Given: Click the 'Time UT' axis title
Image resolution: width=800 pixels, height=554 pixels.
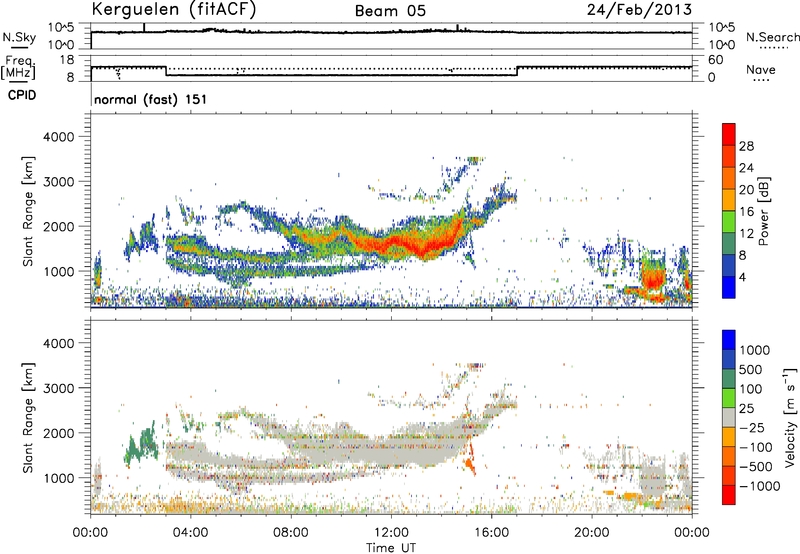Looking at the screenshot, I should point(391,548).
